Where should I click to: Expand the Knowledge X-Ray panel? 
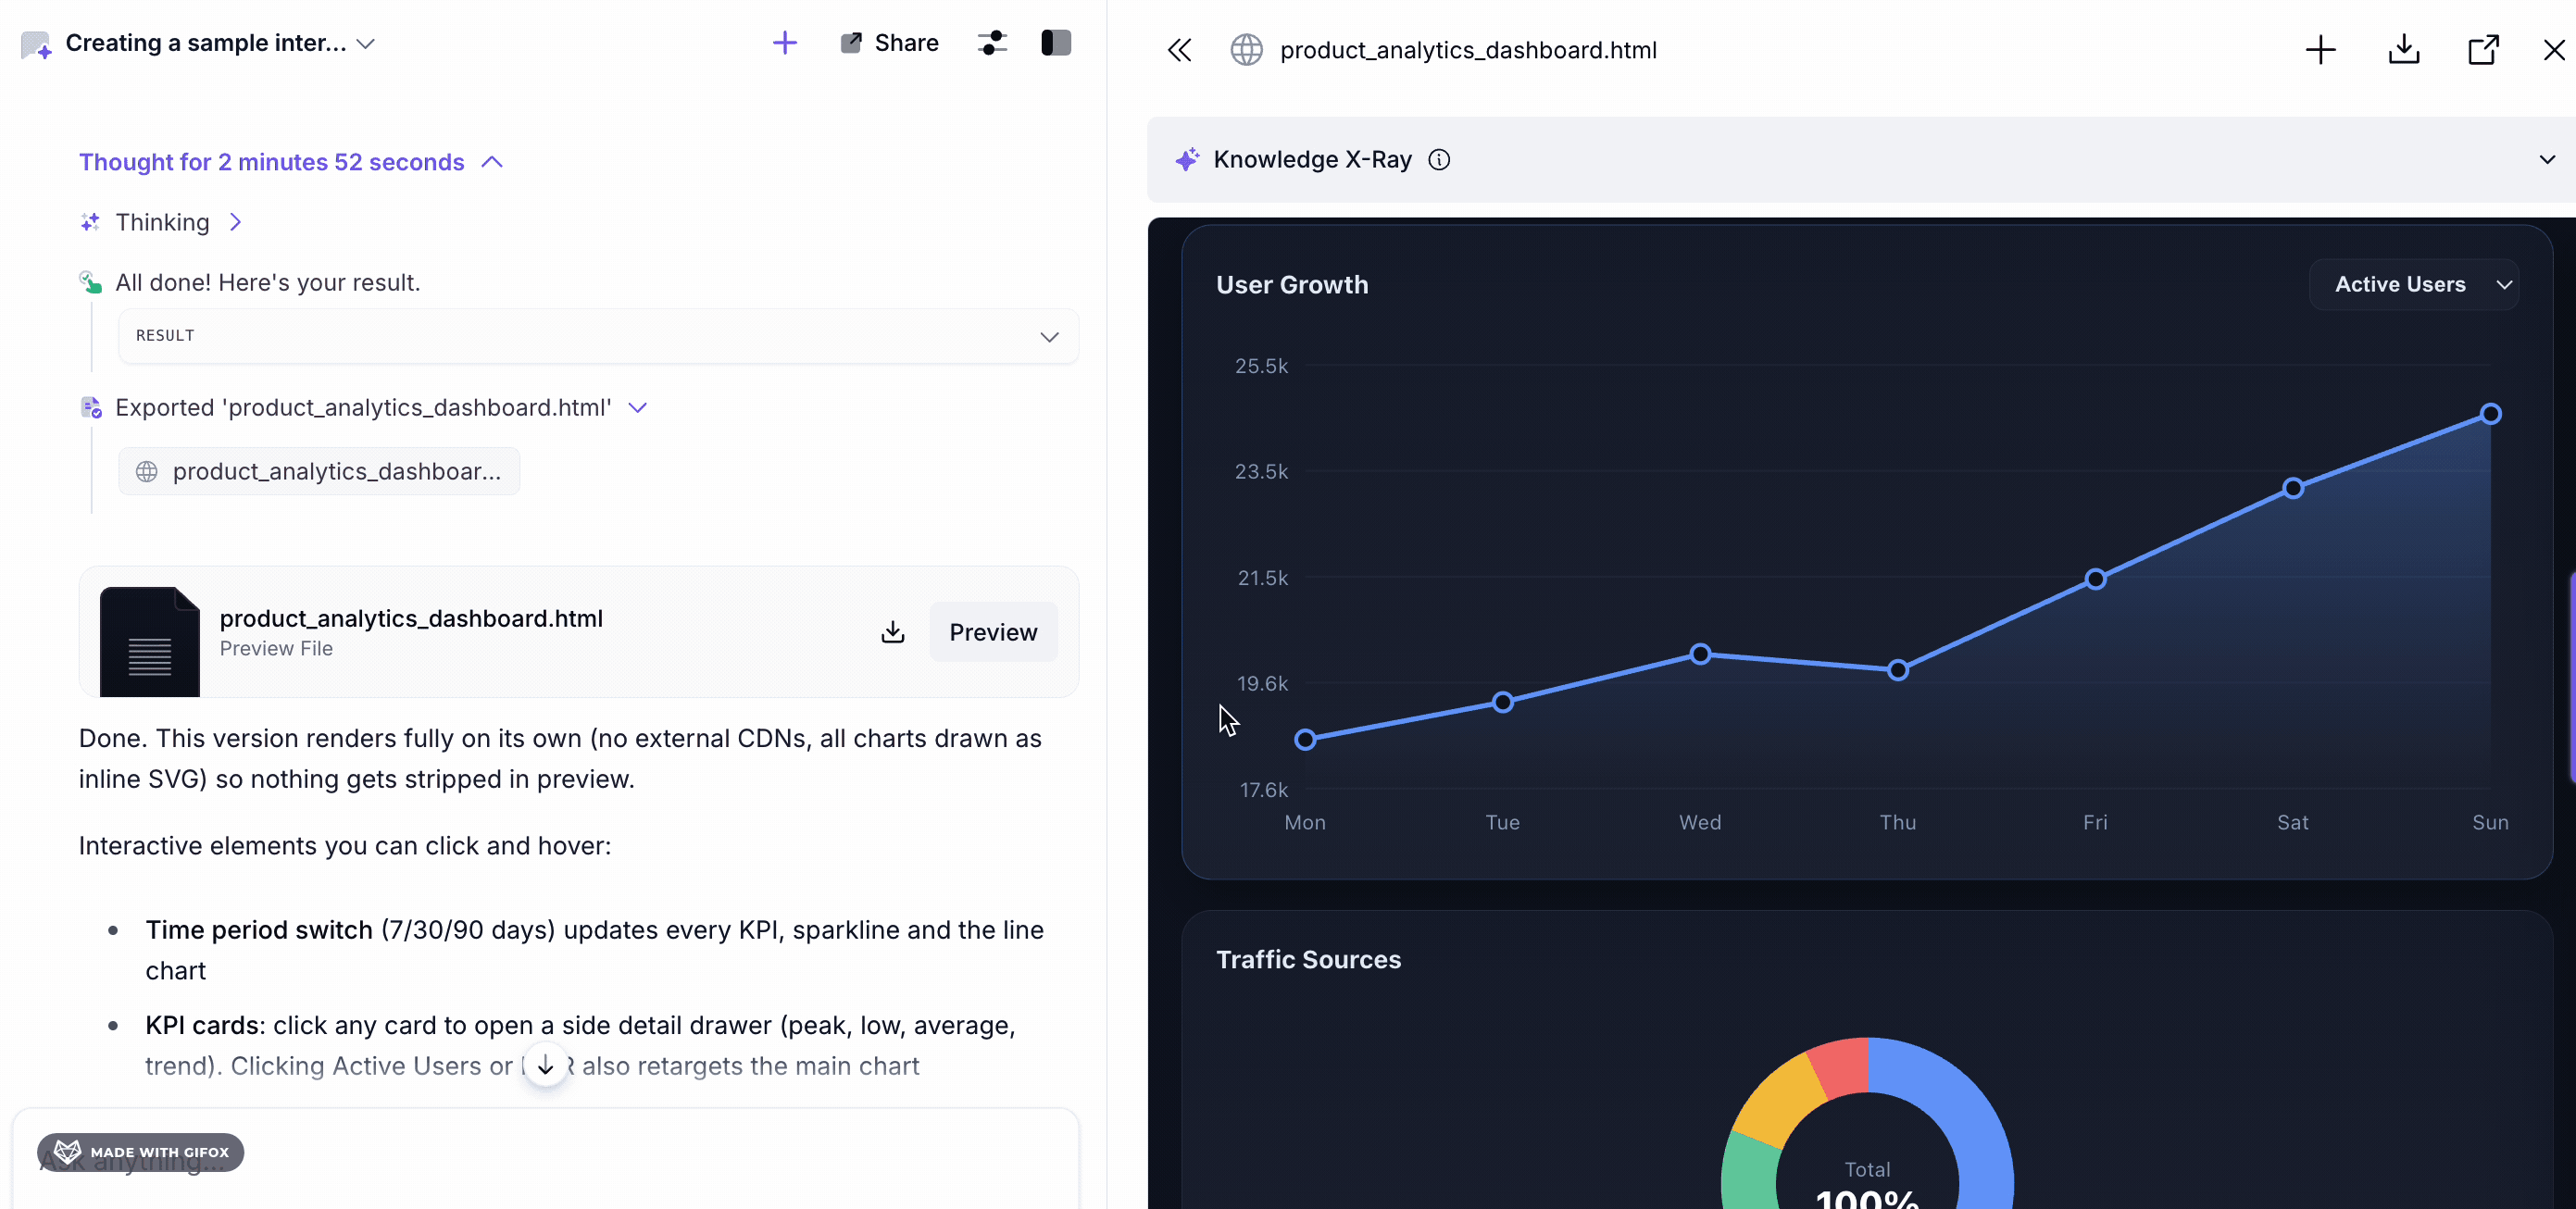click(x=2547, y=160)
